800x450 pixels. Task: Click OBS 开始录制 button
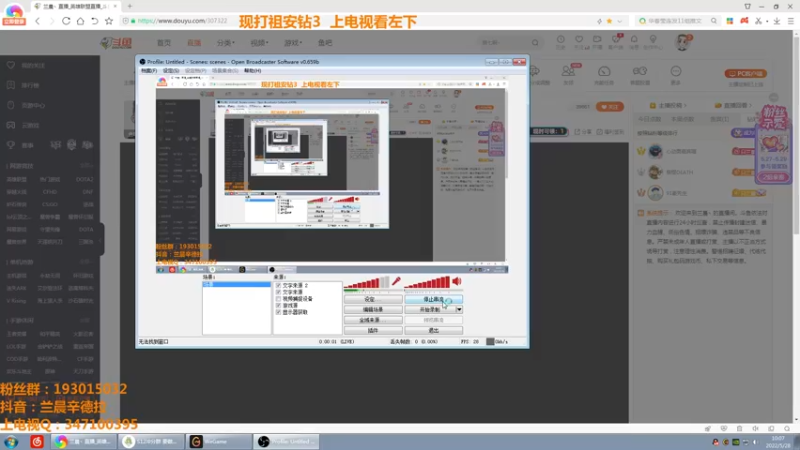[430, 310]
